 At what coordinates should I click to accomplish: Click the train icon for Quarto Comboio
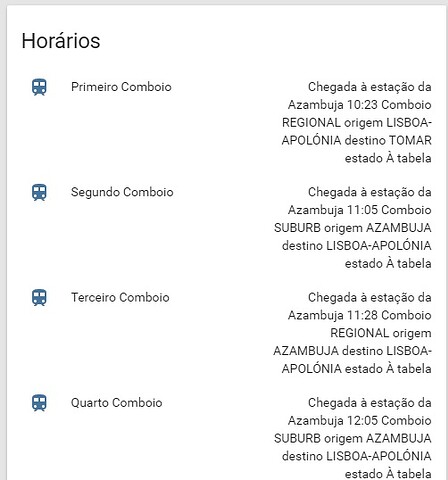tap(39, 403)
